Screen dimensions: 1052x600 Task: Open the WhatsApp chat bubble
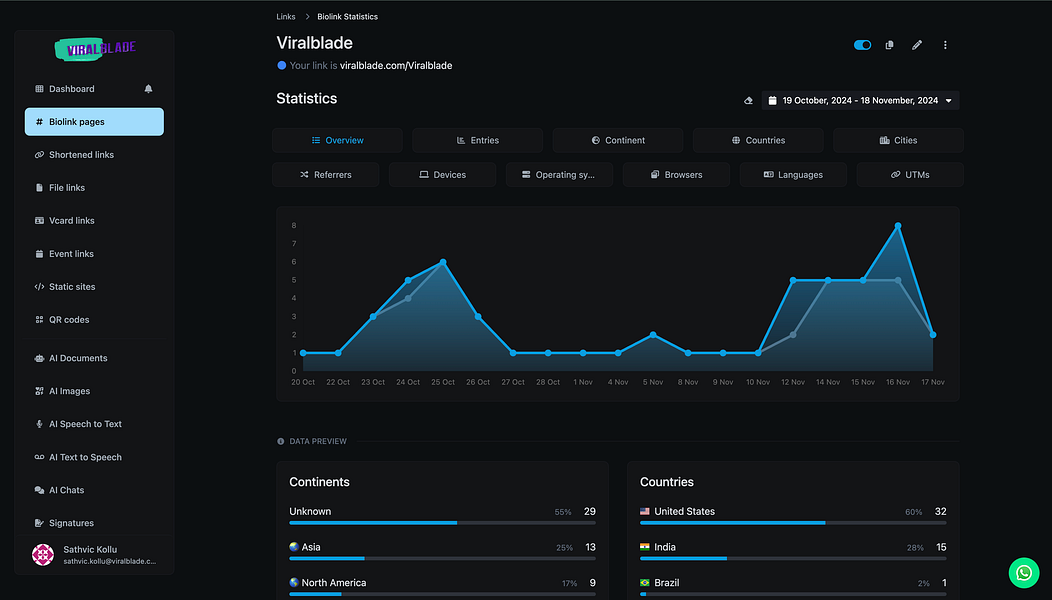click(1023, 572)
